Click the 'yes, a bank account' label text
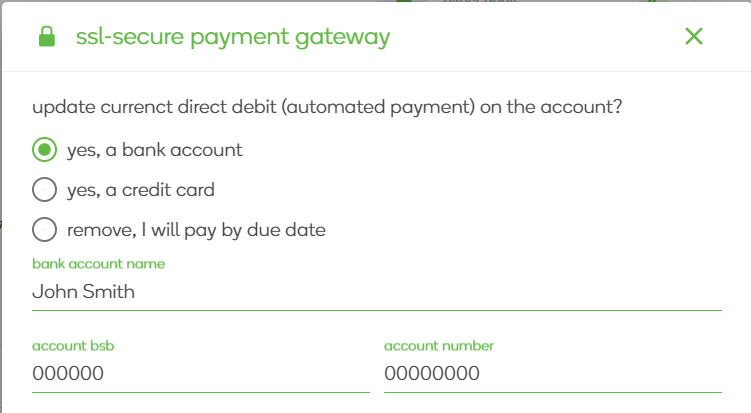 point(155,150)
